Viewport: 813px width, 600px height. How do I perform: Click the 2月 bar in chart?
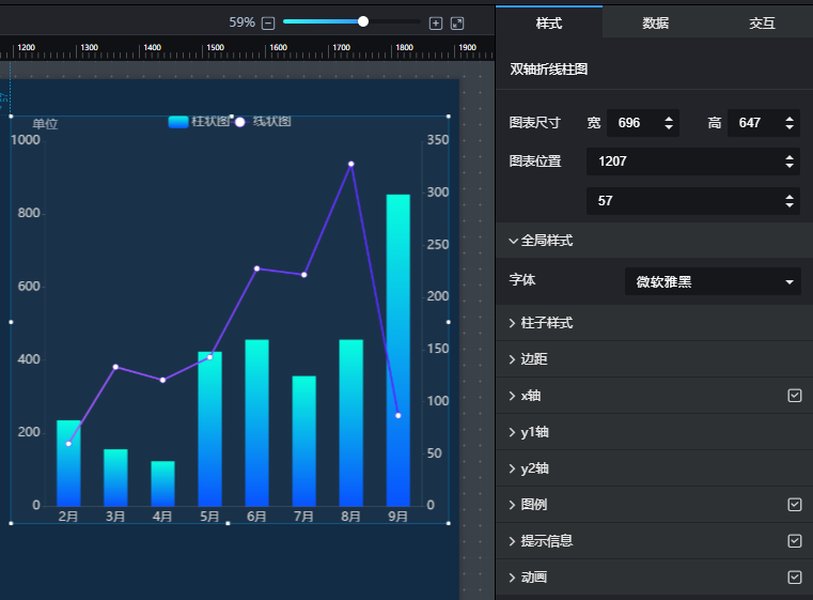pos(68,463)
